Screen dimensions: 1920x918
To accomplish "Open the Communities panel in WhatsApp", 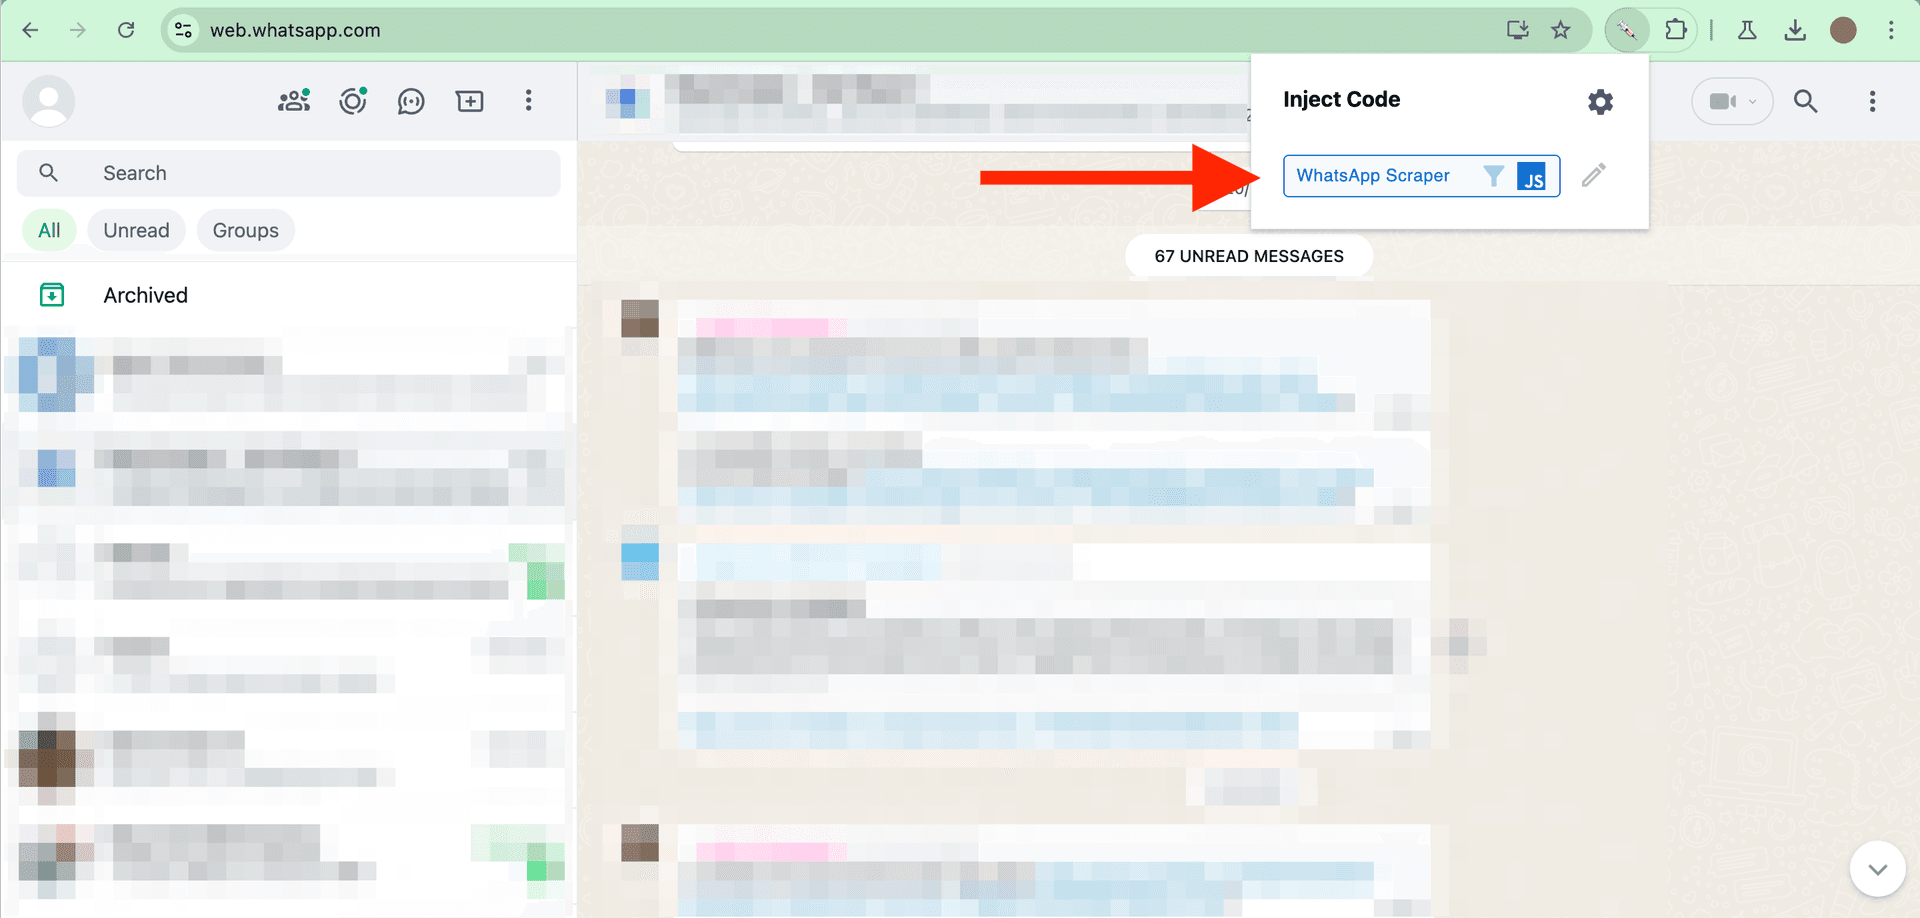I will coord(293,101).
